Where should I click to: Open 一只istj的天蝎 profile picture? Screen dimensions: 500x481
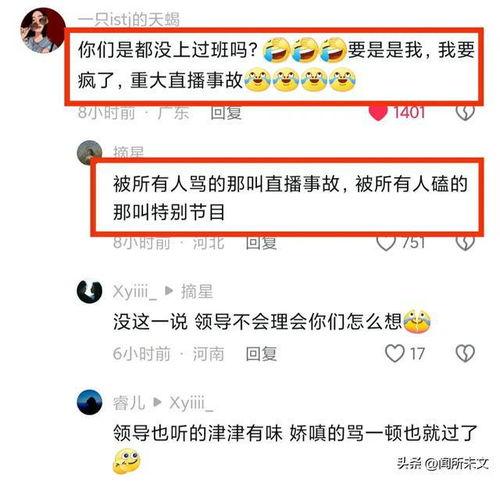click(43, 31)
